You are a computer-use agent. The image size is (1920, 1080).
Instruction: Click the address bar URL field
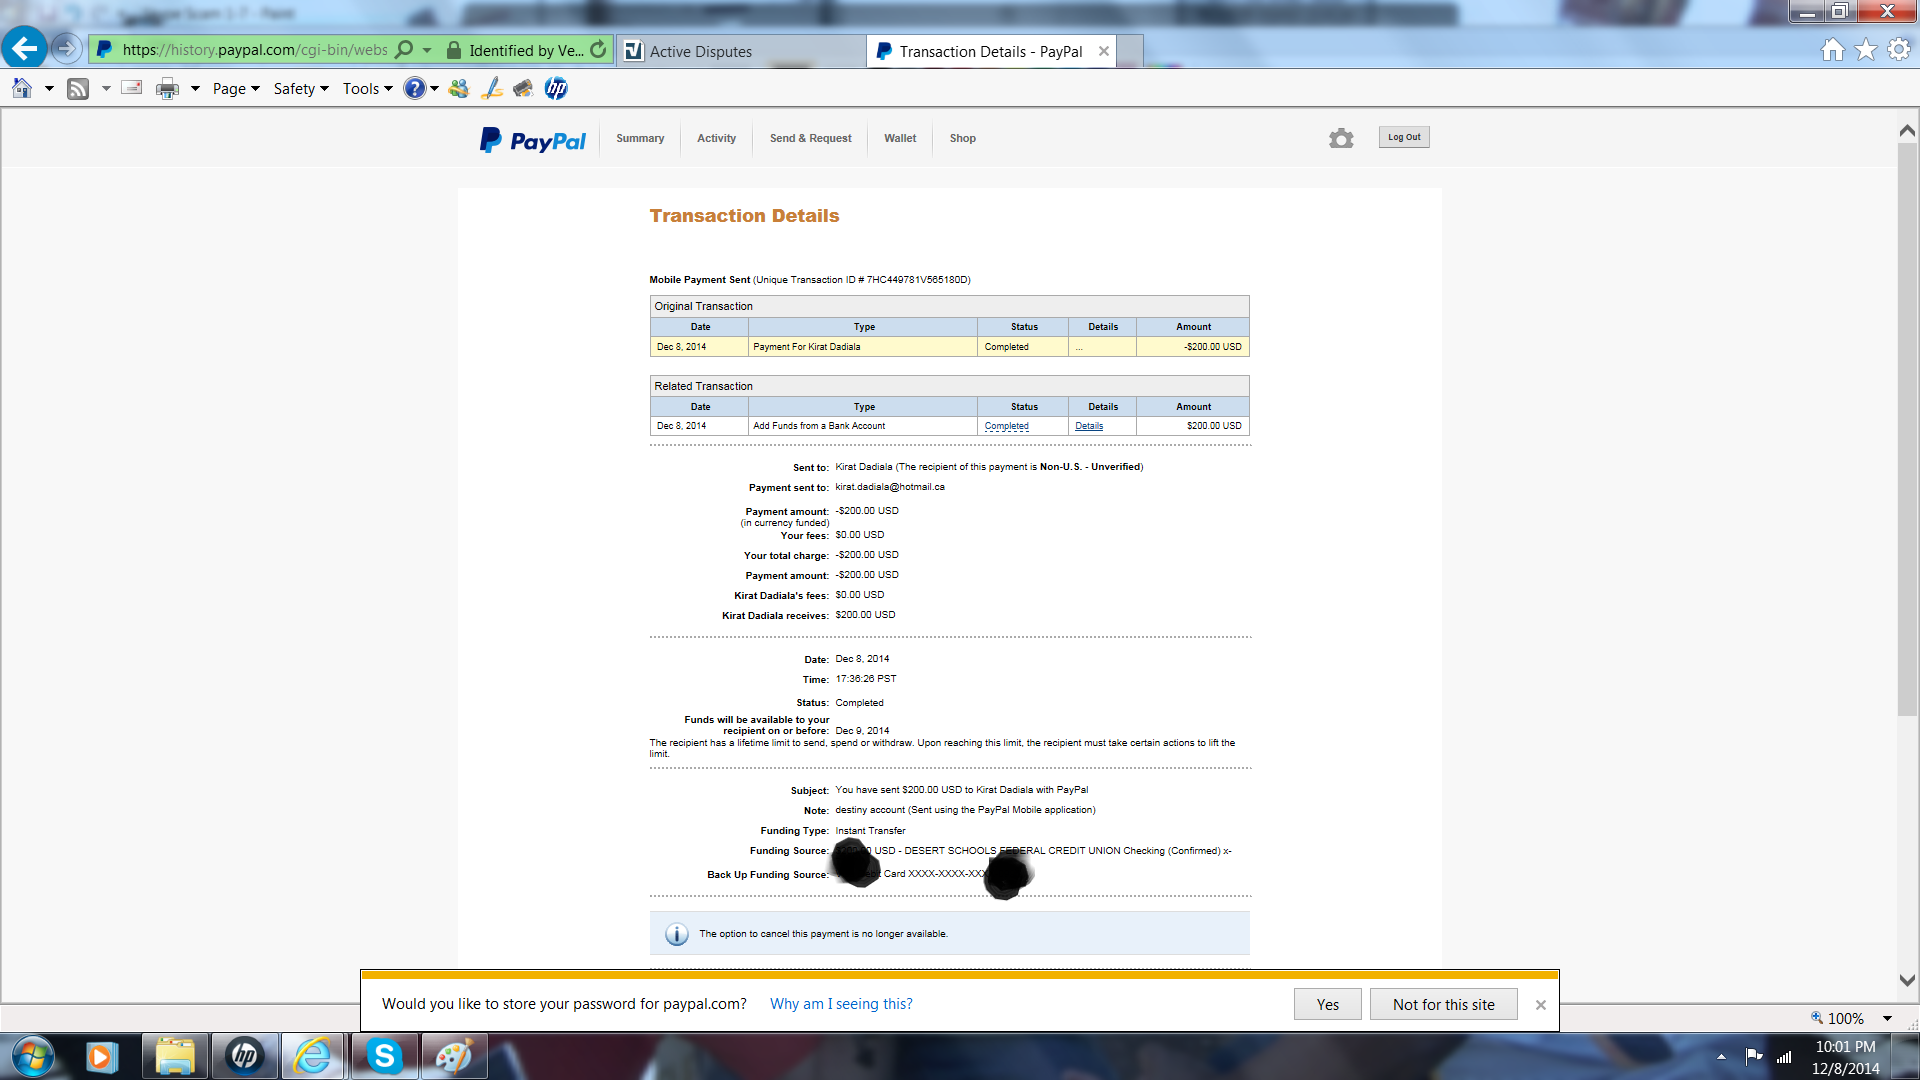click(254, 50)
